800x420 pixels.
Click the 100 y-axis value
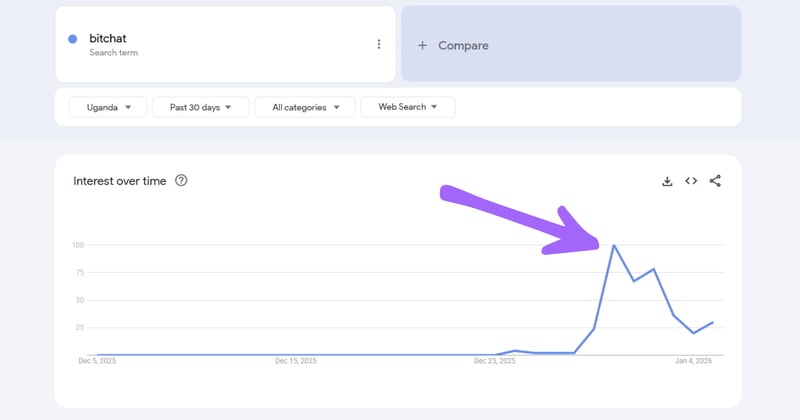click(78, 245)
